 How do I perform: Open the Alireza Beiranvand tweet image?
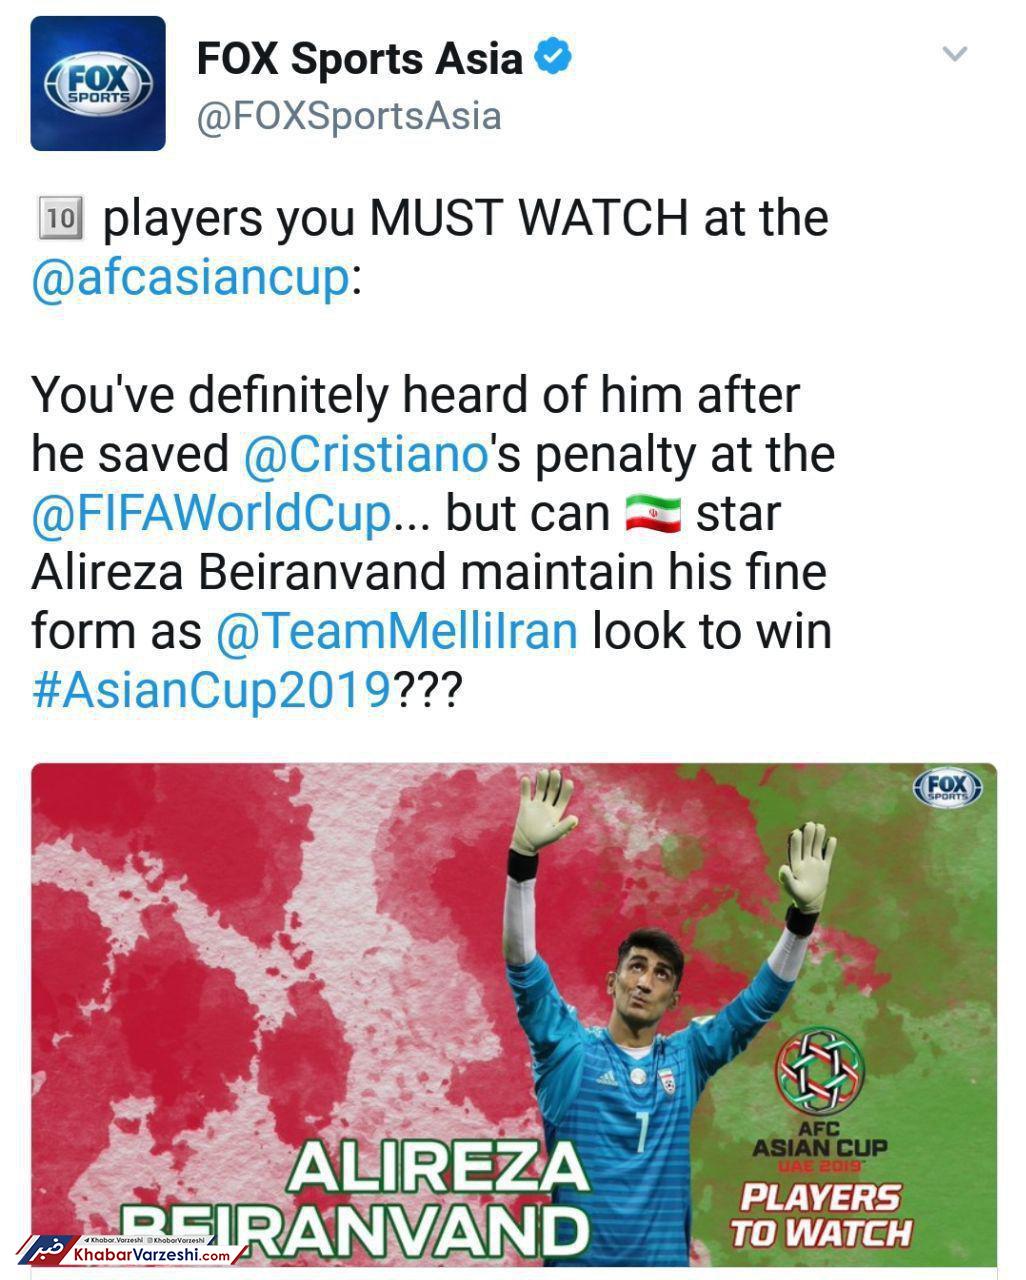click(x=514, y=1015)
